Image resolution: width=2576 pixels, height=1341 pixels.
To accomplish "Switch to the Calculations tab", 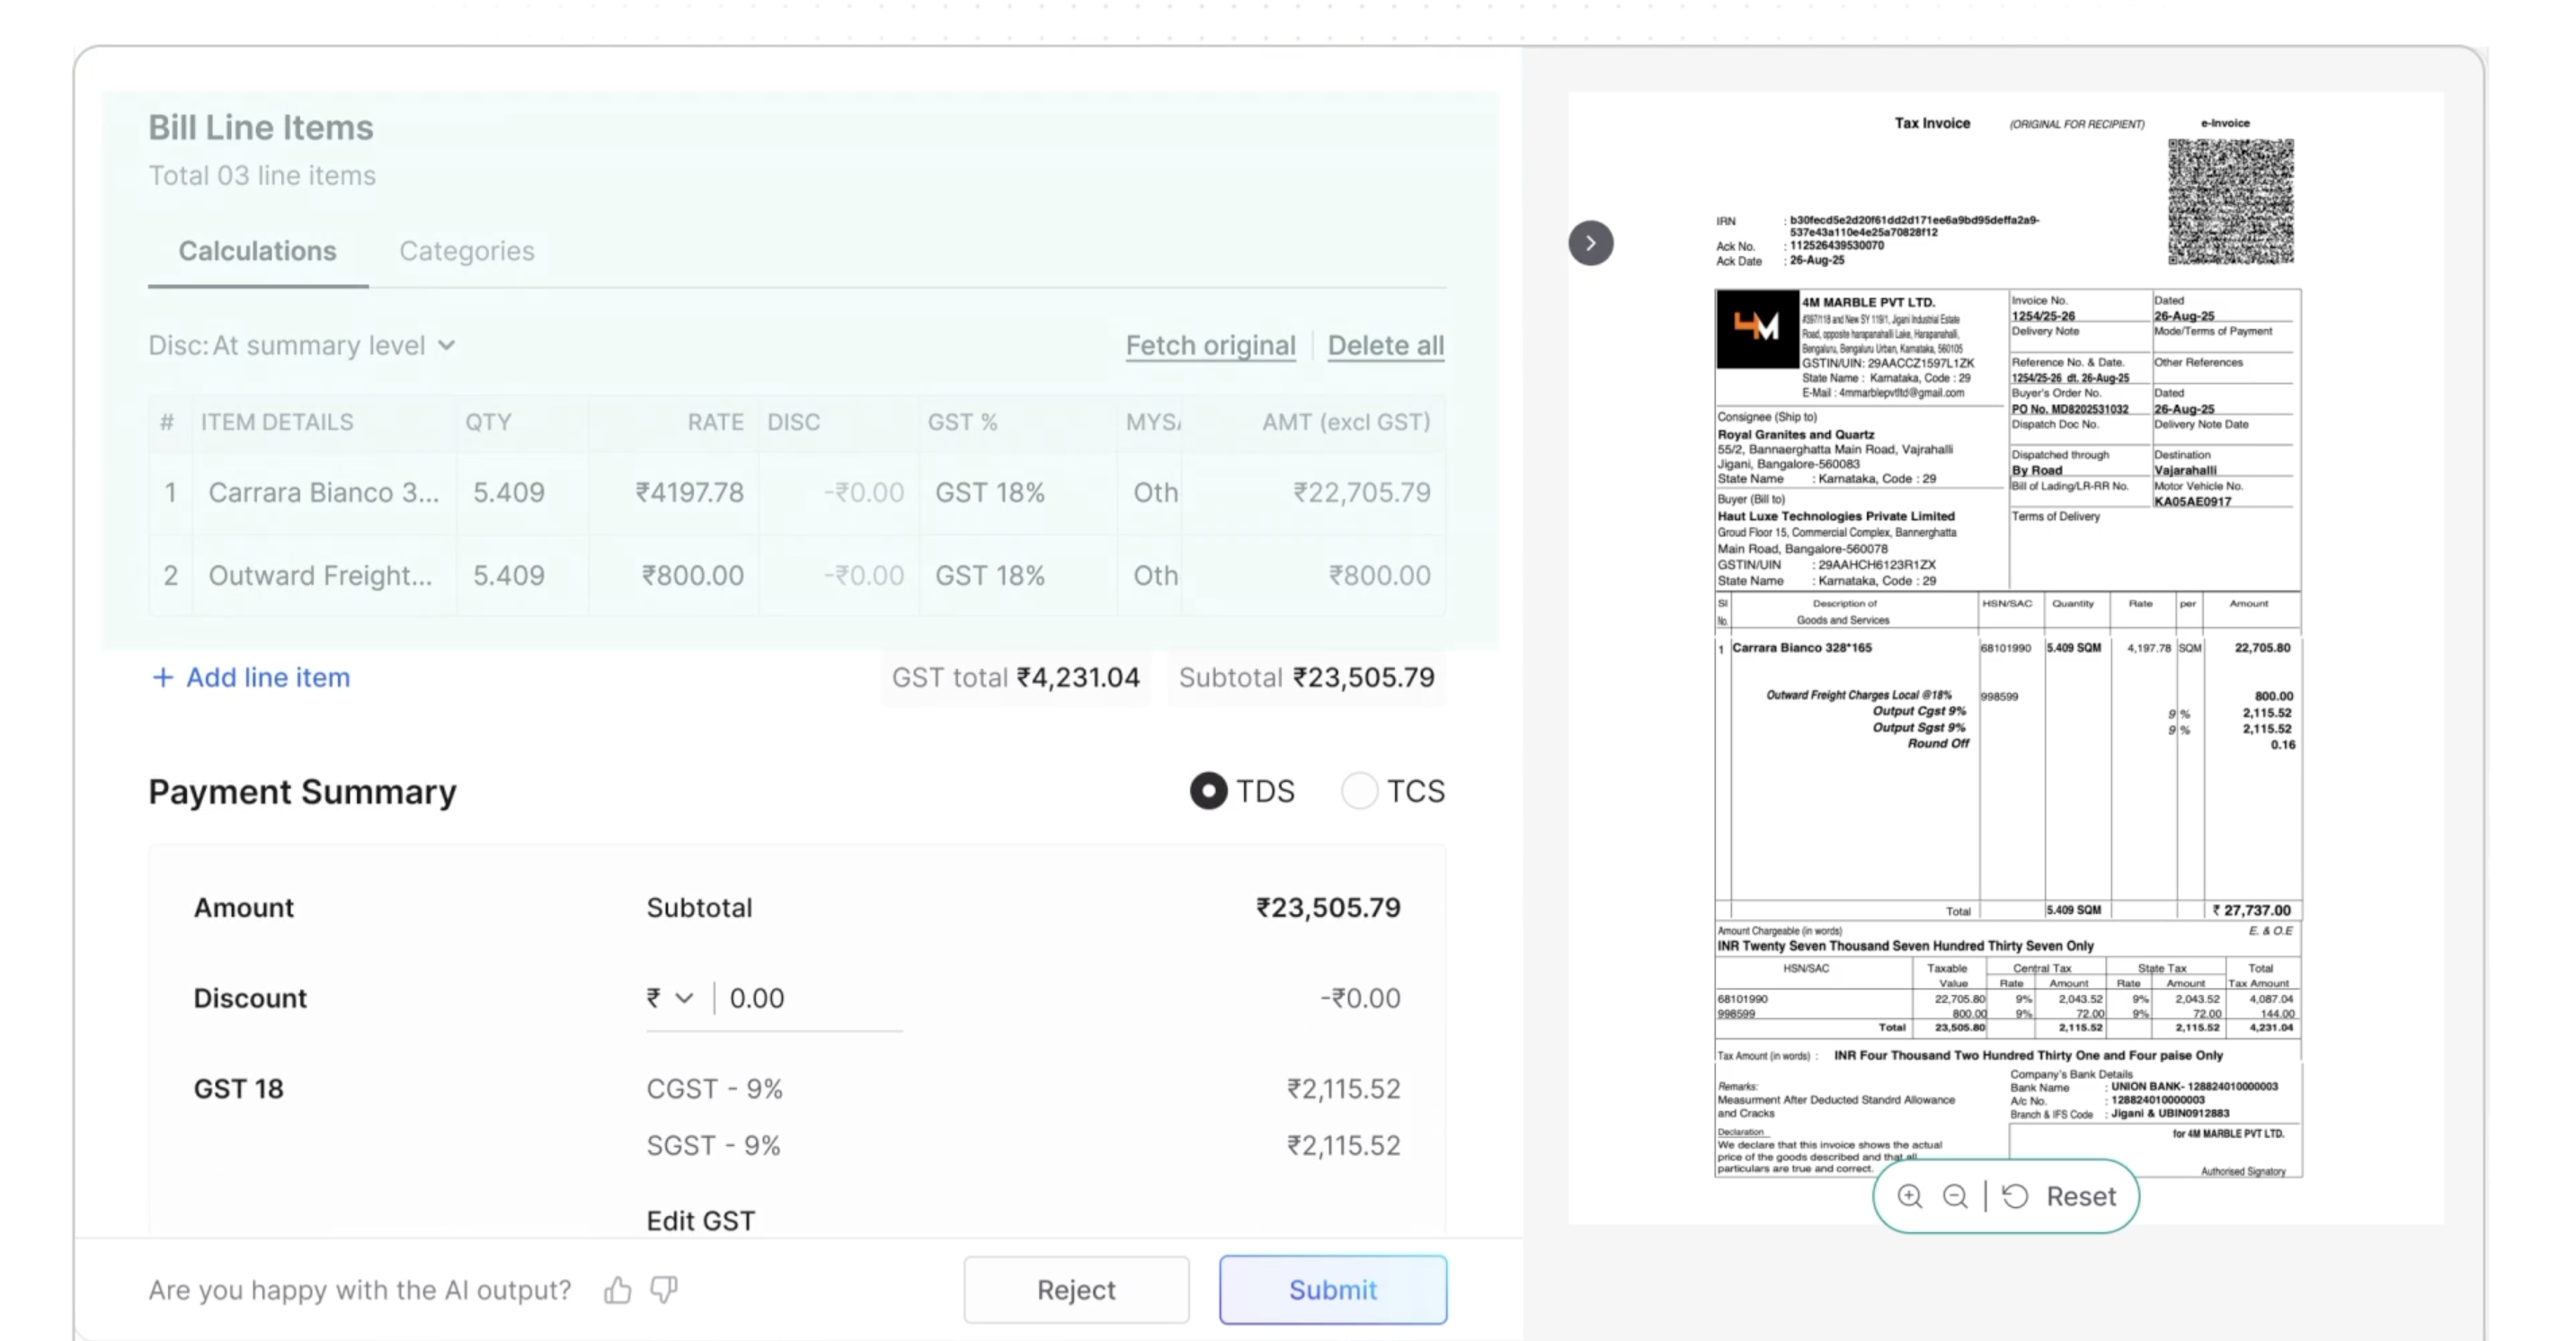I will pyautogui.click(x=257, y=251).
